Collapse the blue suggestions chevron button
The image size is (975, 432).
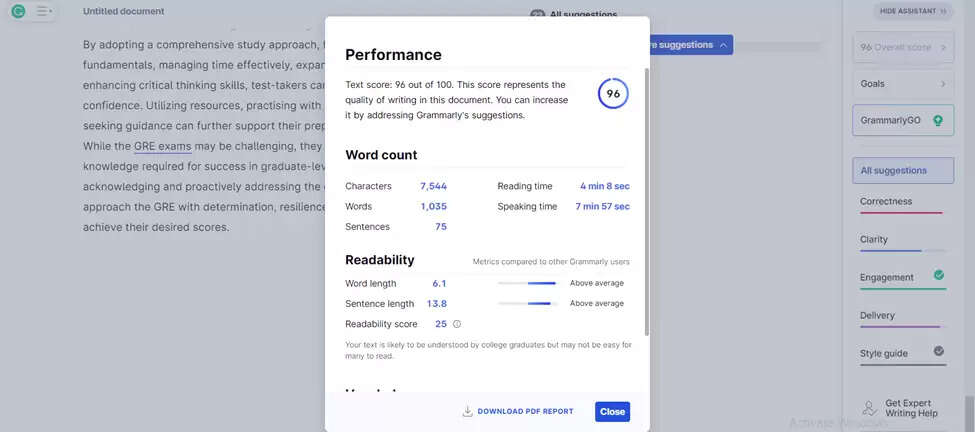click(723, 45)
